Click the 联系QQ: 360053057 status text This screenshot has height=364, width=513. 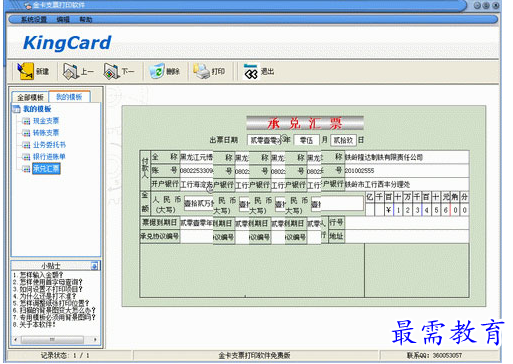(434, 355)
